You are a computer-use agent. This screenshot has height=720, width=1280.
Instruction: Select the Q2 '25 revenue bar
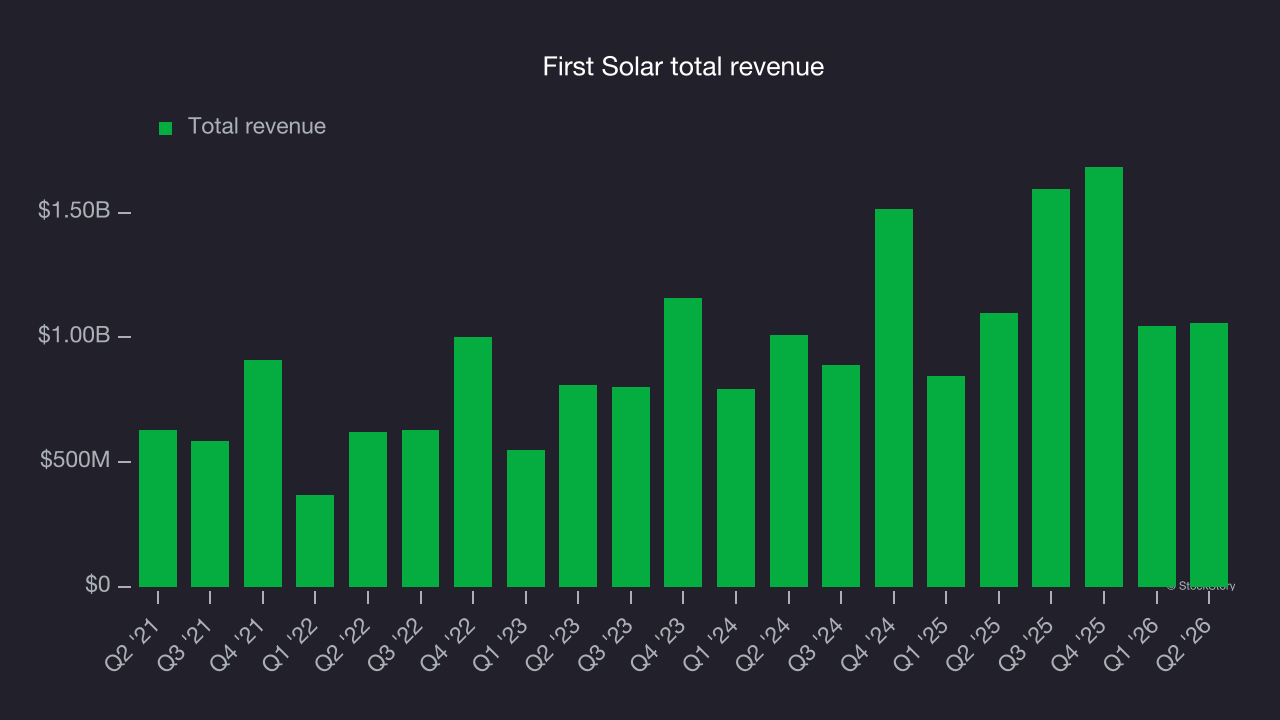(x=999, y=450)
